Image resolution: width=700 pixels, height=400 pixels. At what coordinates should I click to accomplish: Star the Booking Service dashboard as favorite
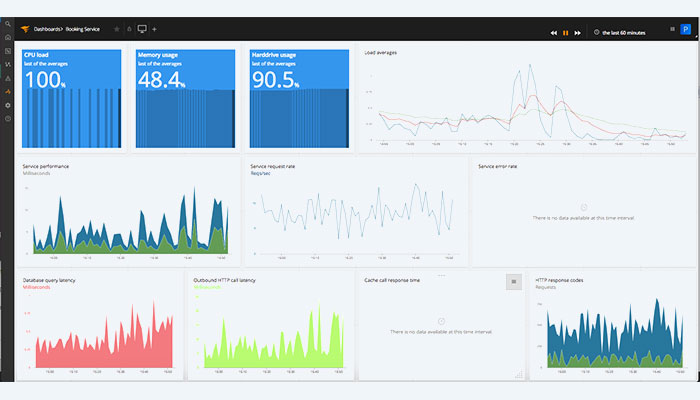116,30
